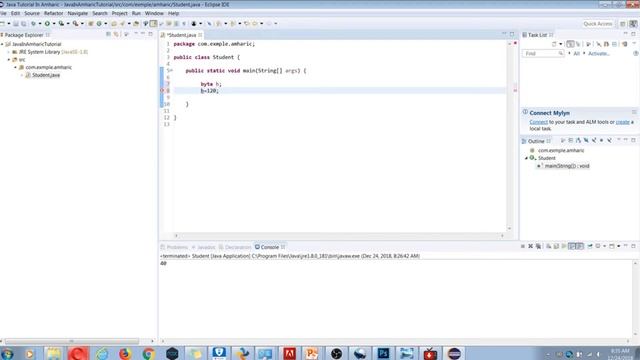
Task: Switch to the Problems tab
Action: click(174, 247)
